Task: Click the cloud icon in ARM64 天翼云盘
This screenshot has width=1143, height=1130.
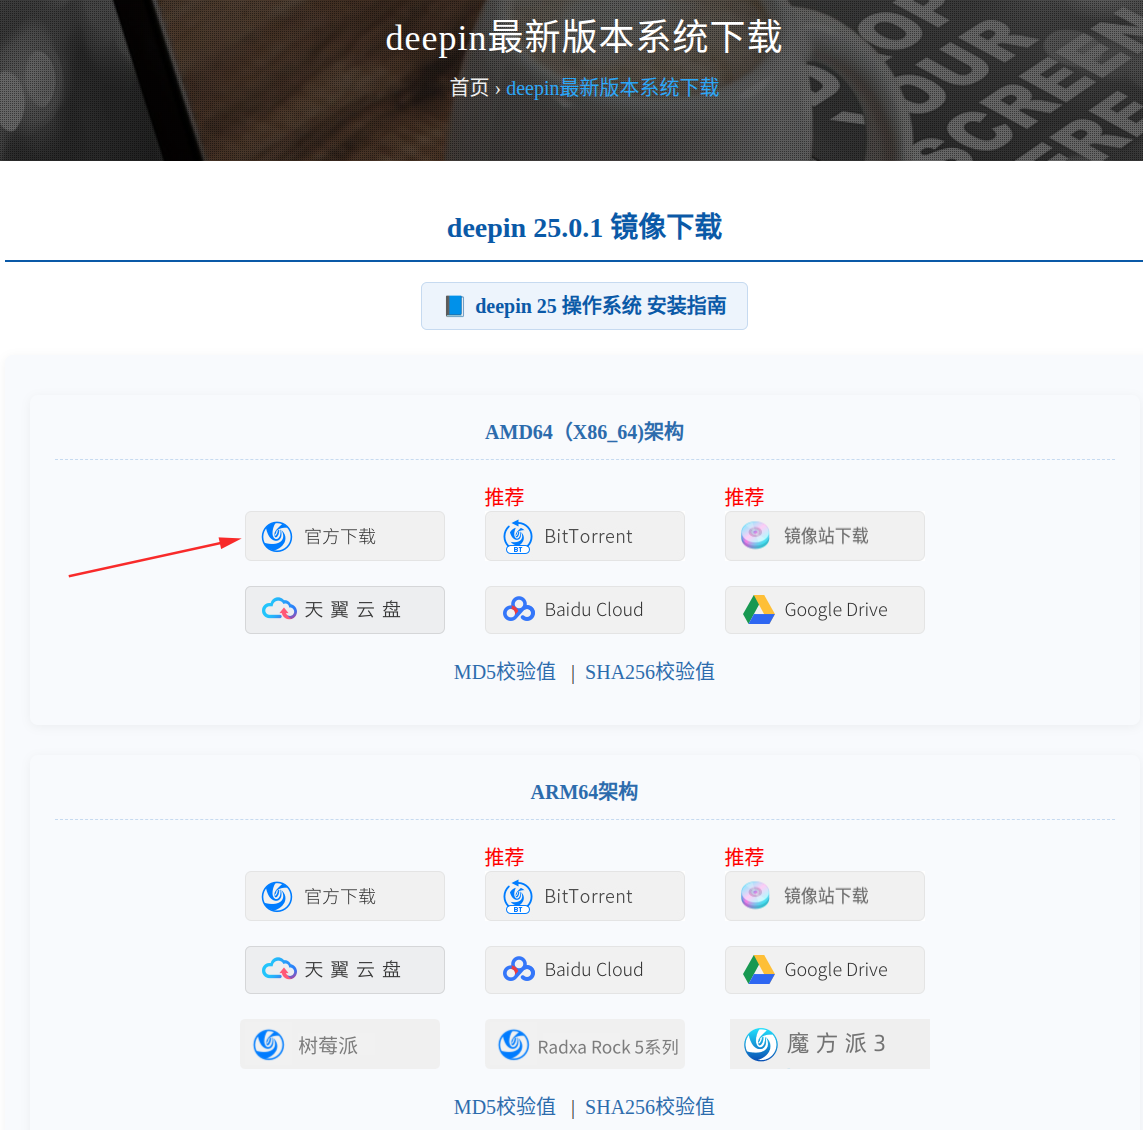Action: coord(279,969)
